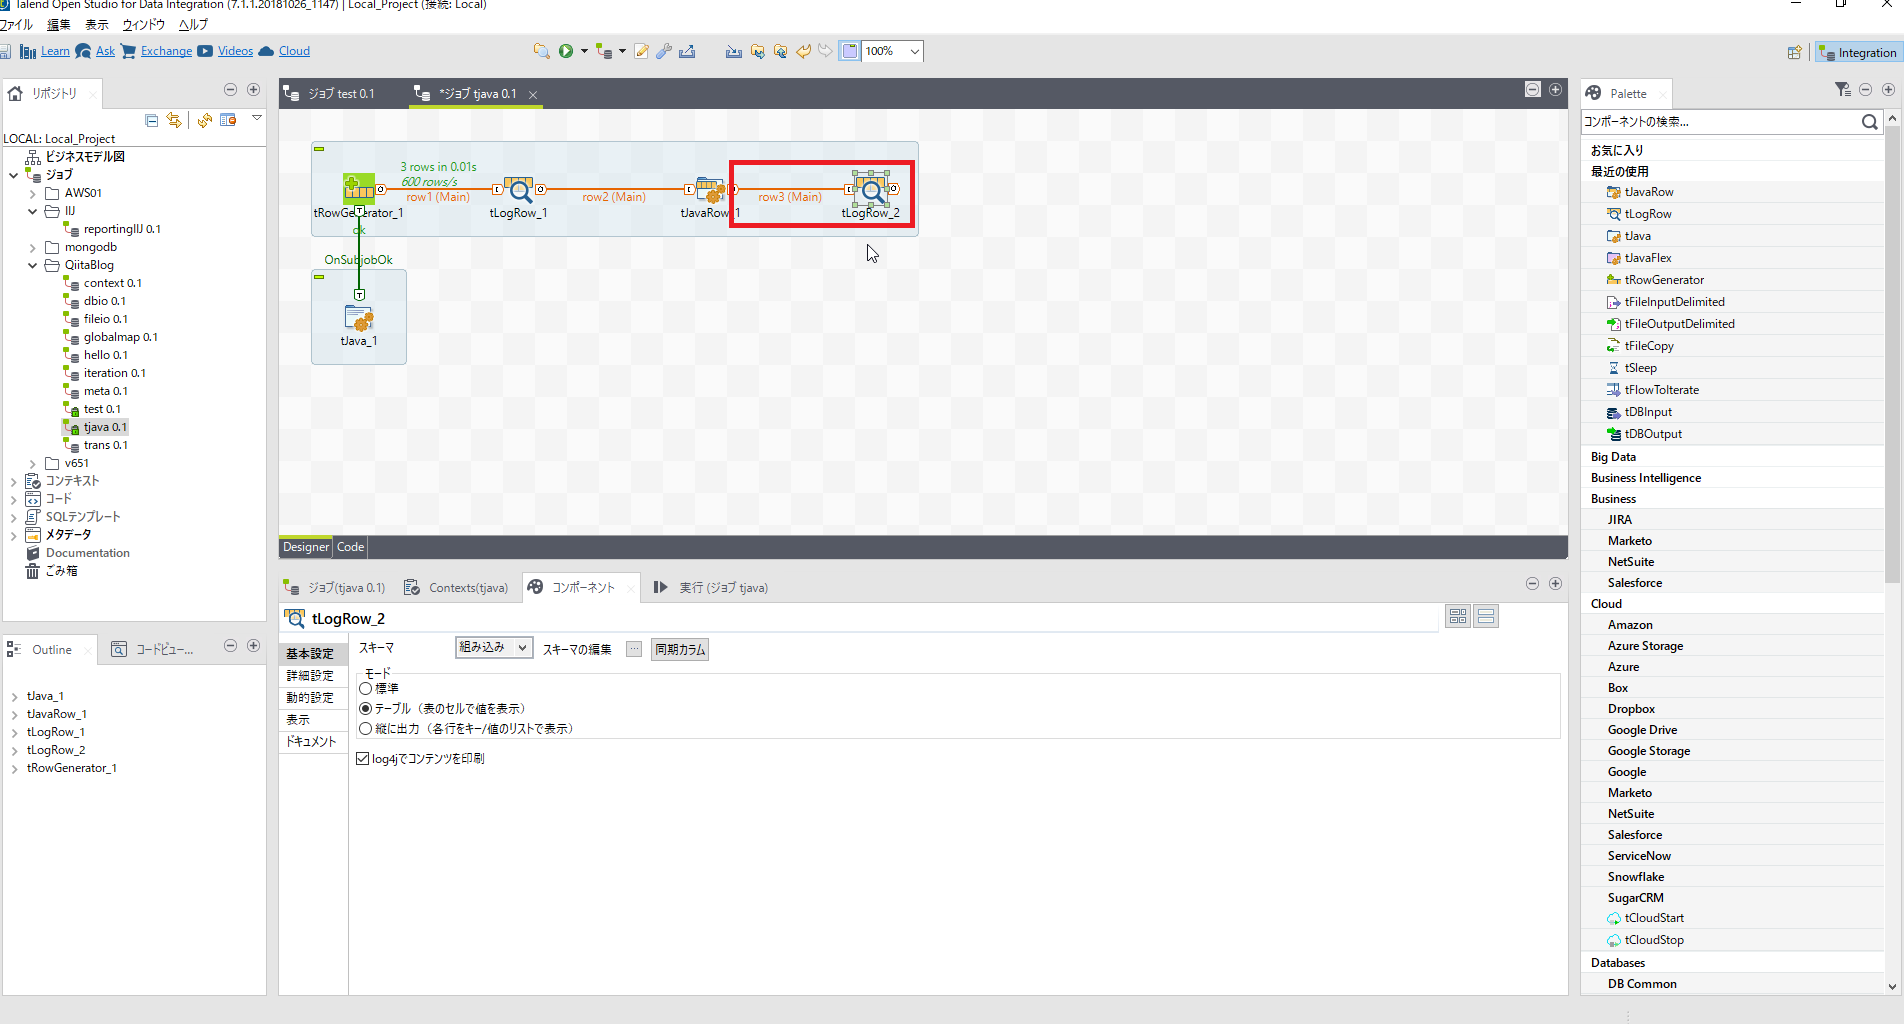Image resolution: width=1904 pixels, height=1024 pixels.
Task: Uncheck the log4jでコンテンツを印刷 checkbox
Action: tap(362, 758)
